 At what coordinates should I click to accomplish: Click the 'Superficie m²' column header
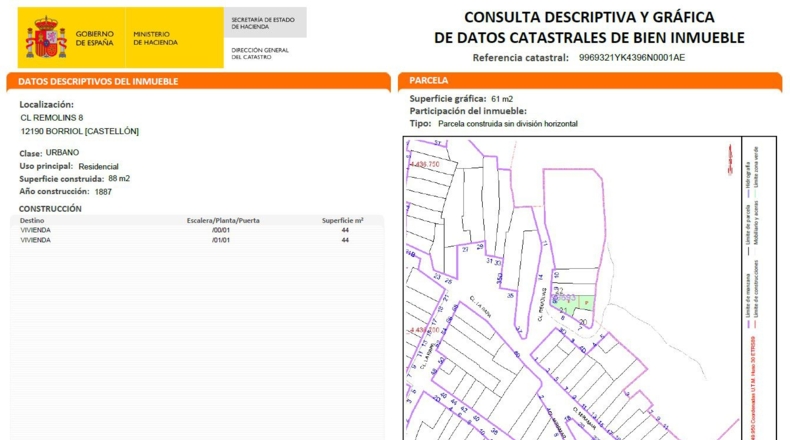pos(343,220)
